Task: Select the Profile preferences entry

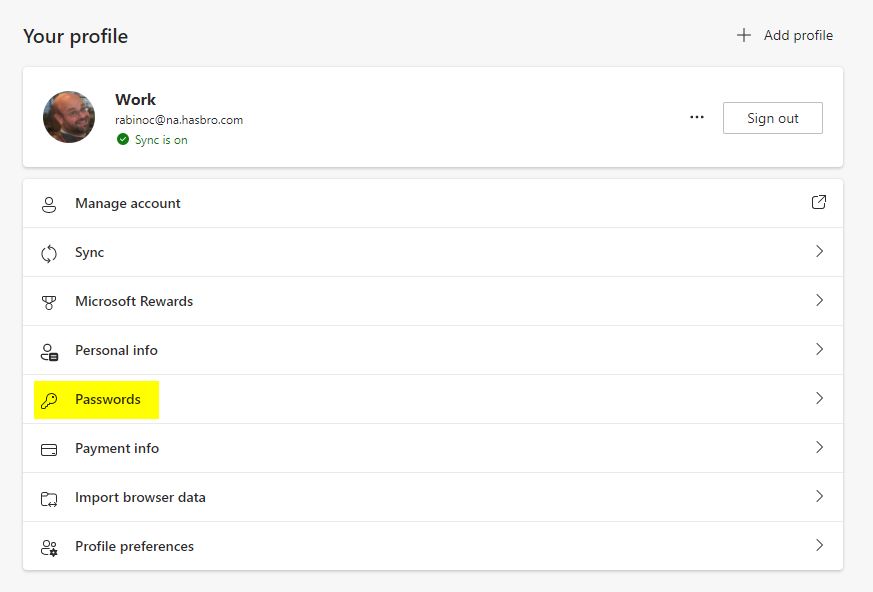Action: coord(134,547)
